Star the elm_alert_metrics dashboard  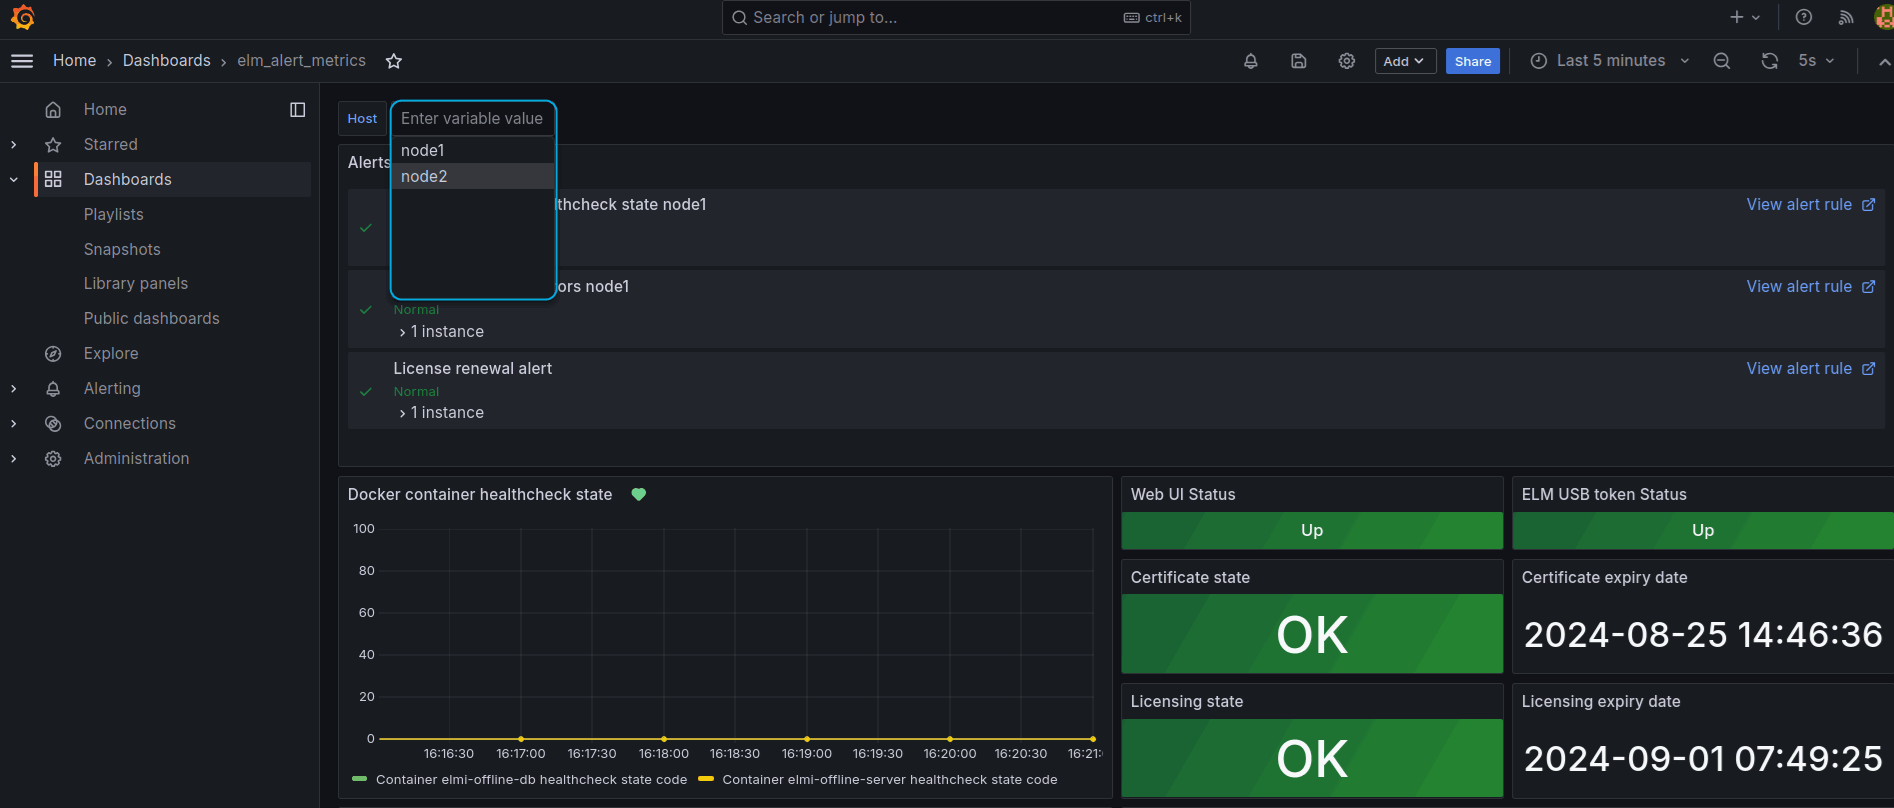click(394, 61)
